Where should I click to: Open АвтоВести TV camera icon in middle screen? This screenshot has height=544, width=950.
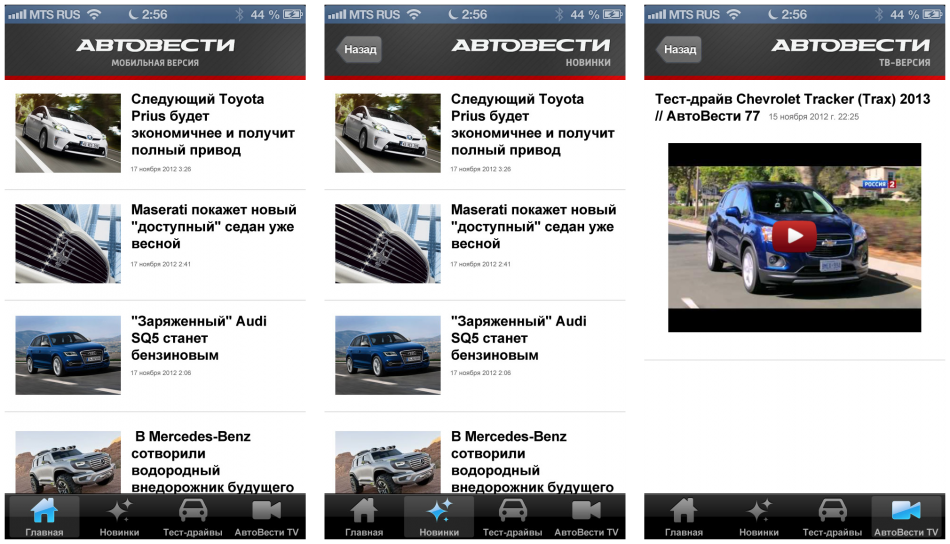[586, 511]
